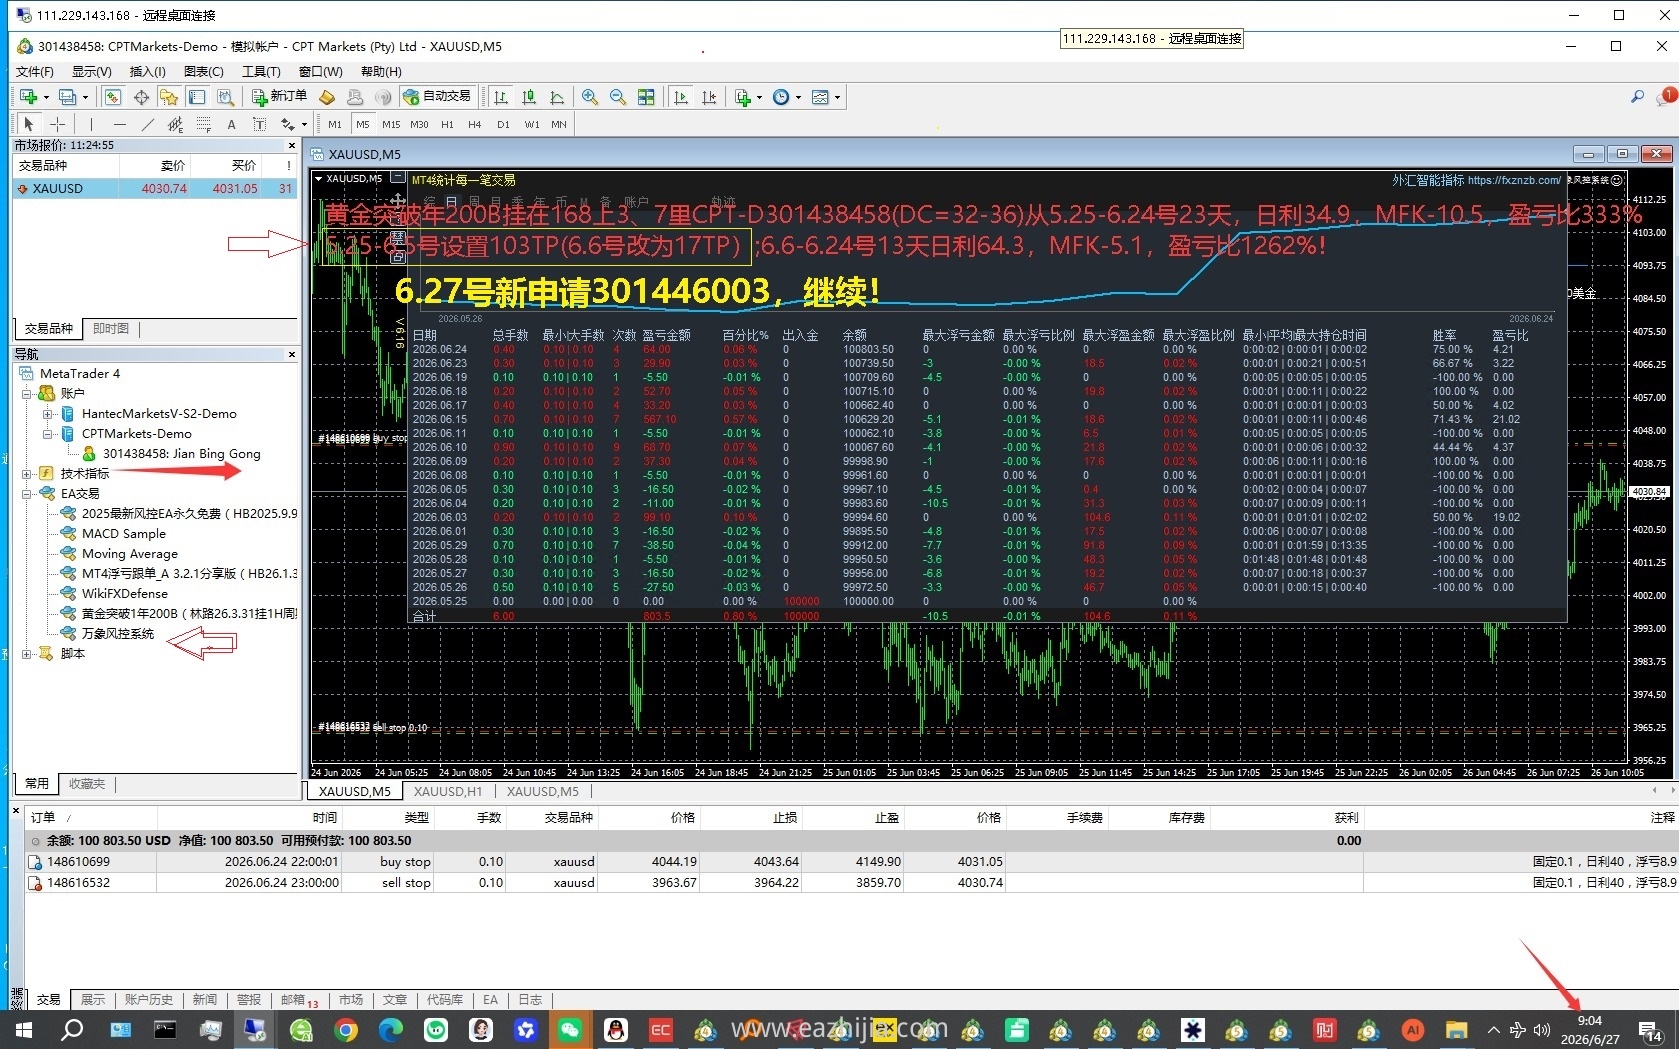1679x1049 pixels.
Task: Expand the HantecMarketsV-S2-Demo node
Action: (x=47, y=414)
